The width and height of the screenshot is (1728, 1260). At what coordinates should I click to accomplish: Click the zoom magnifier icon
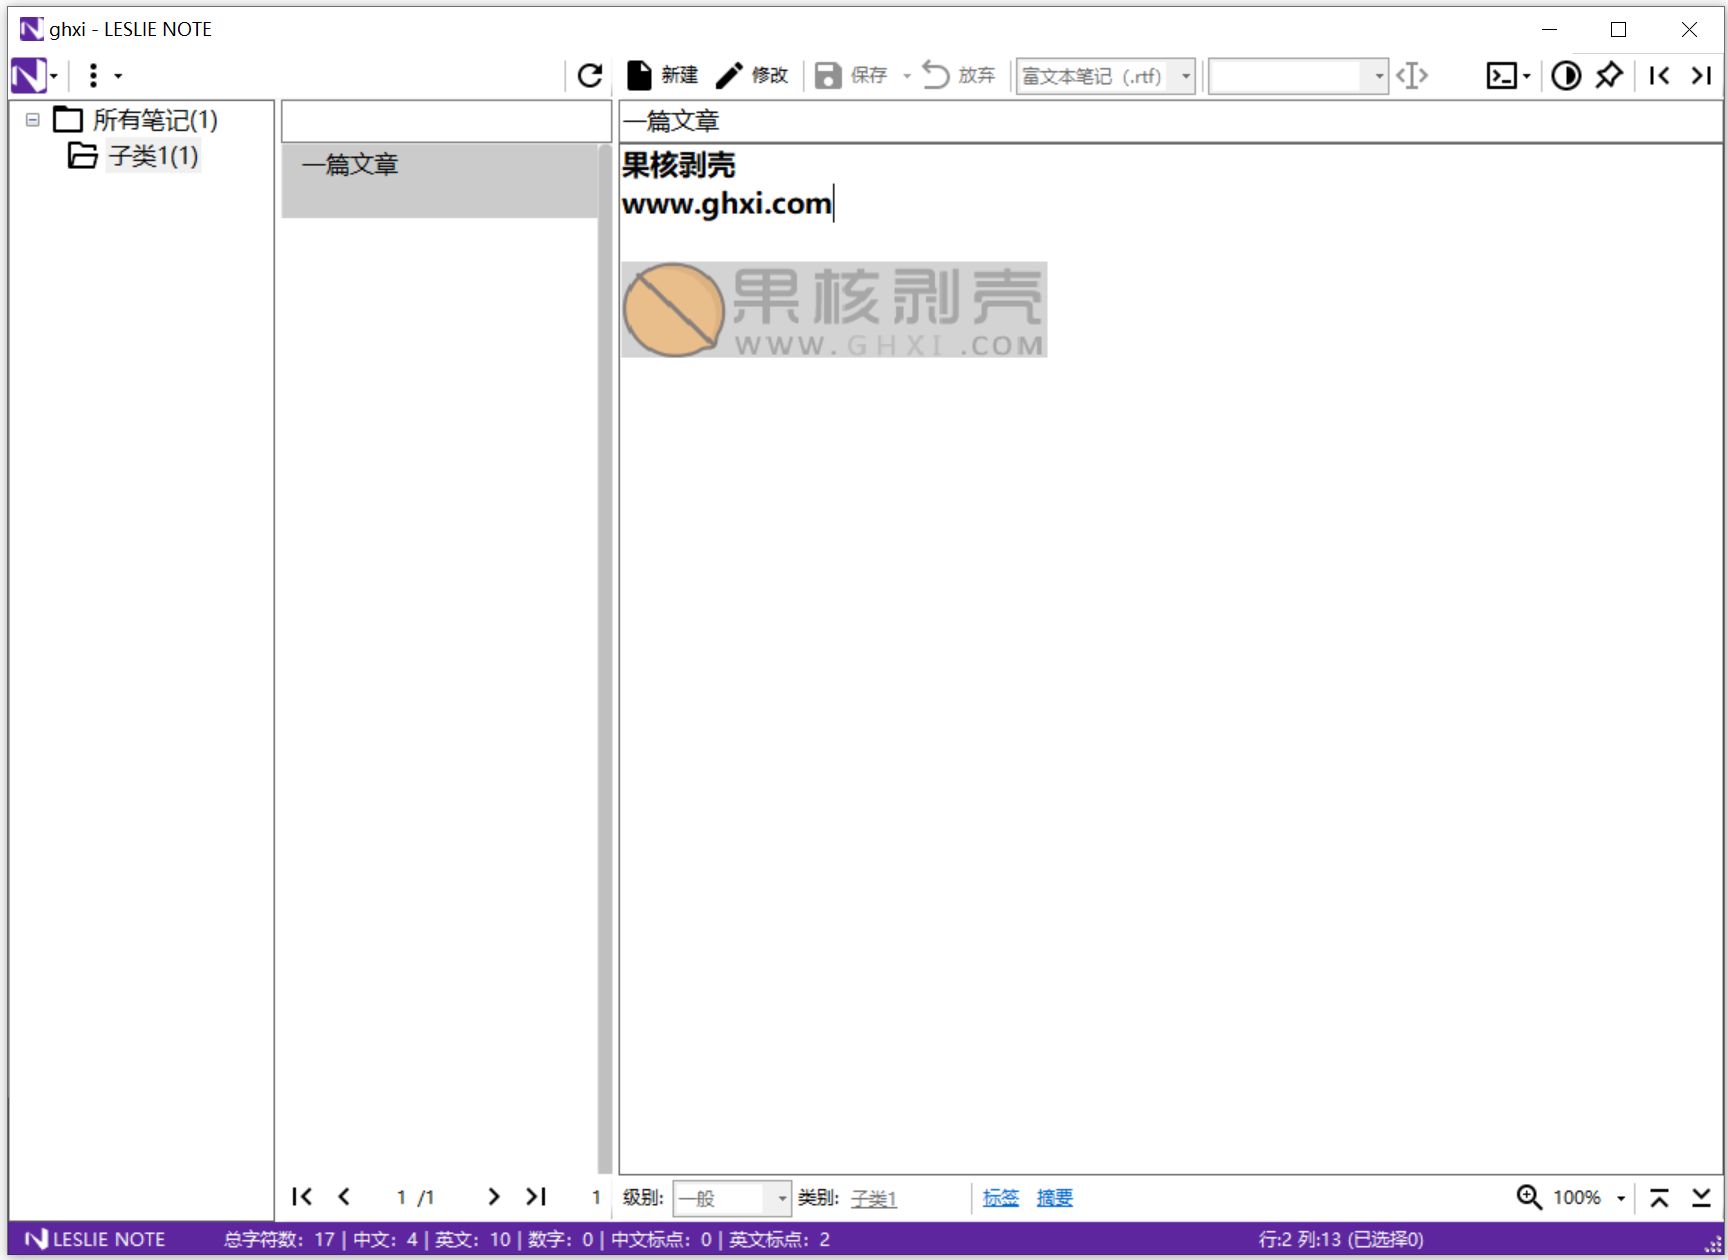click(x=1528, y=1196)
